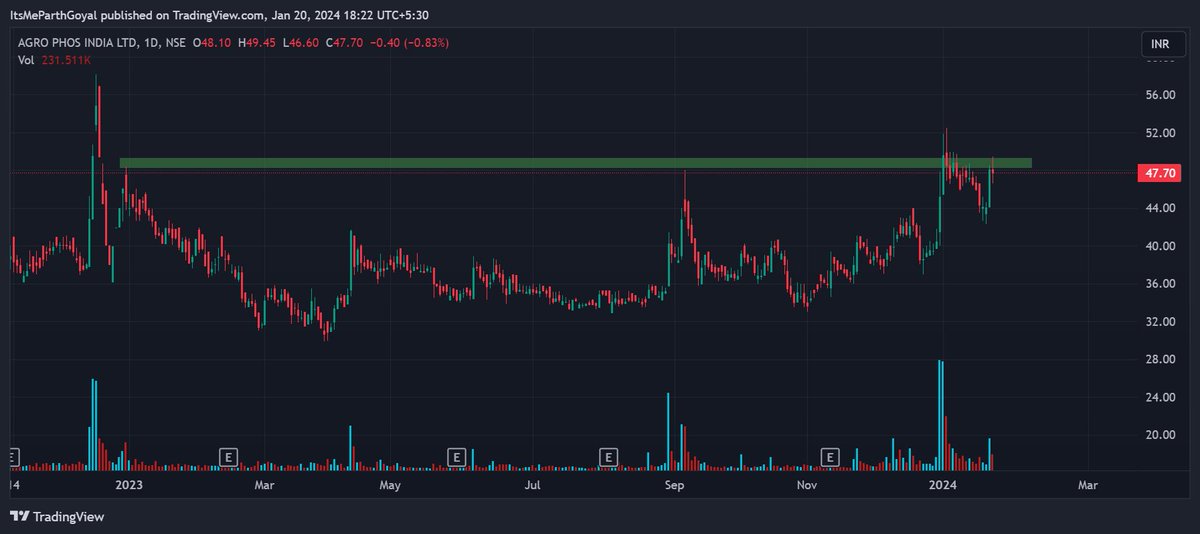1200x534 pixels.
Task: Click the Nov time axis label
Action: click(x=808, y=485)
